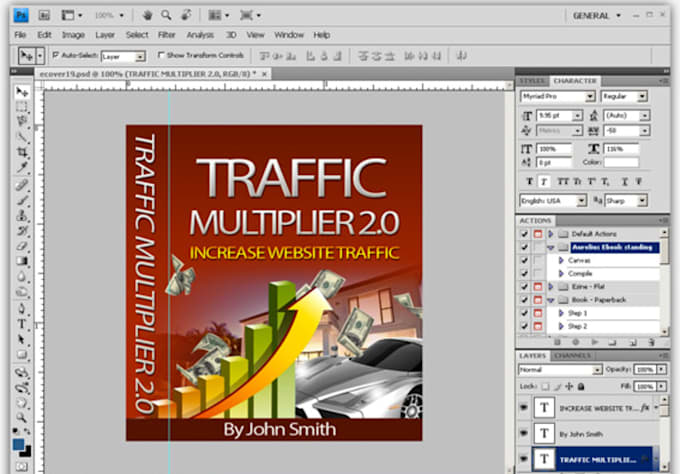Screen dimensions: 680x474
Task: Toggle dialog control for Book - Paperback set
Action: point(538,300)
